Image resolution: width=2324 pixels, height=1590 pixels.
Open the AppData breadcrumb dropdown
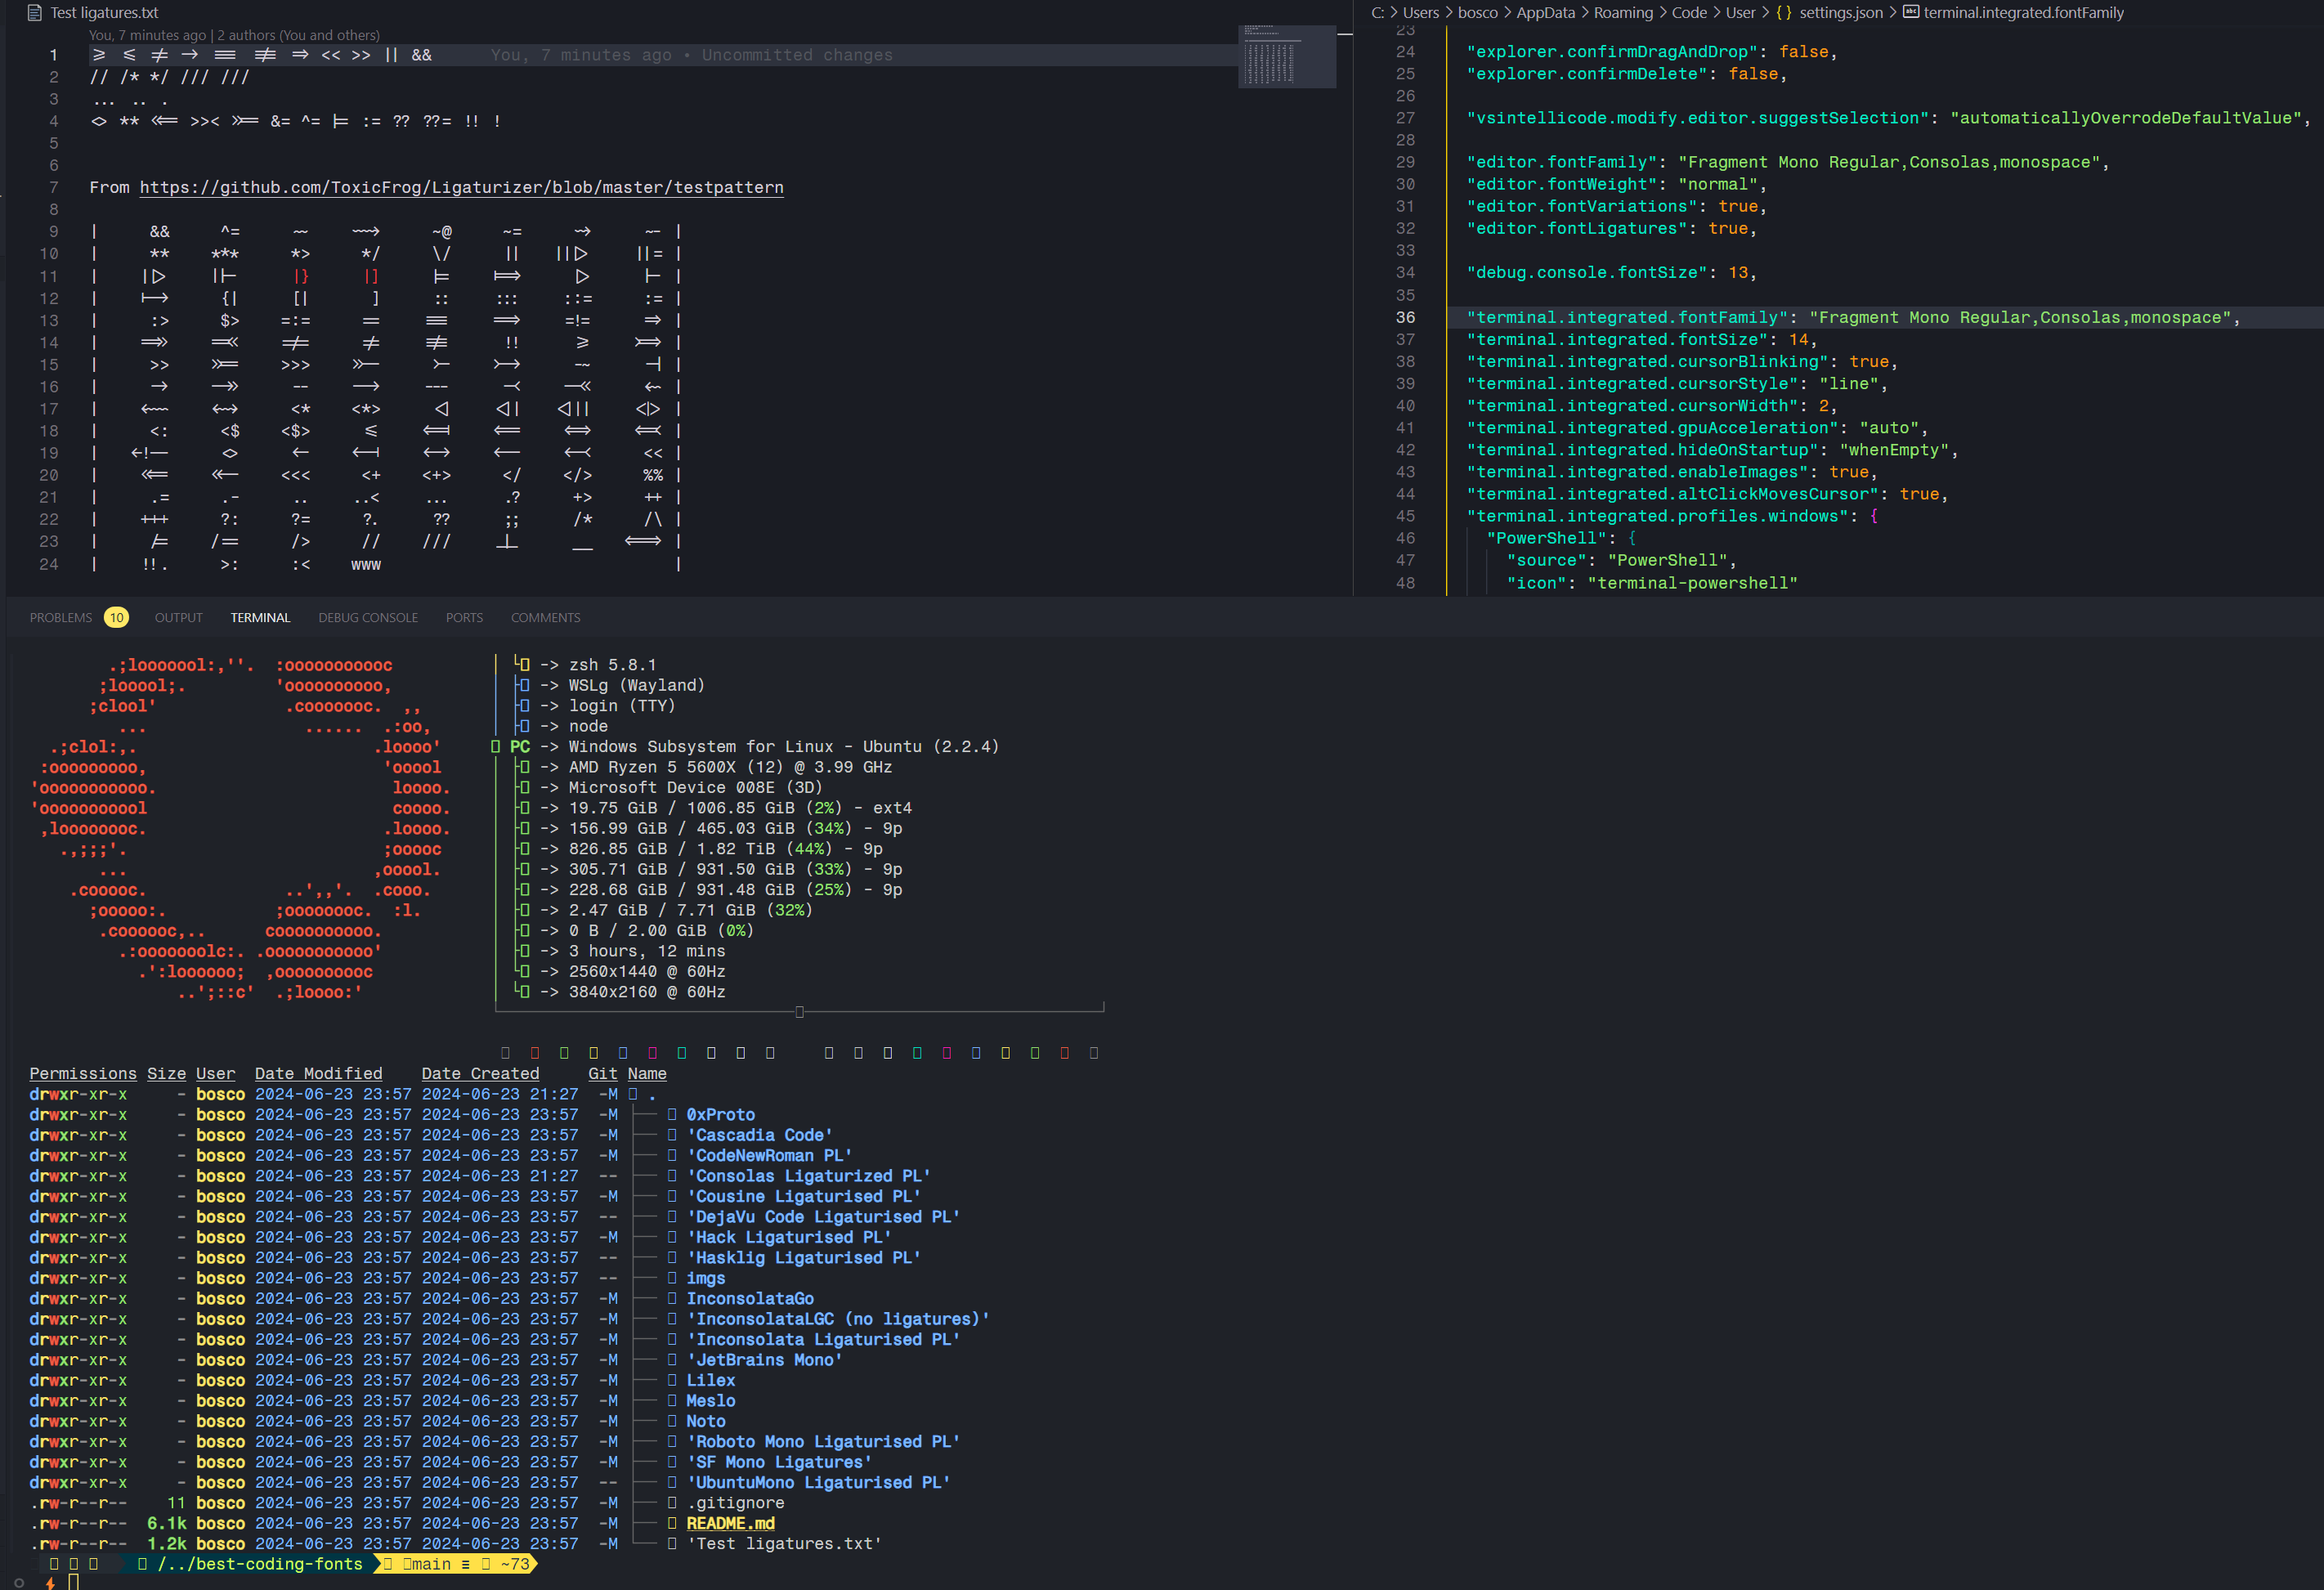[1544, 13]
